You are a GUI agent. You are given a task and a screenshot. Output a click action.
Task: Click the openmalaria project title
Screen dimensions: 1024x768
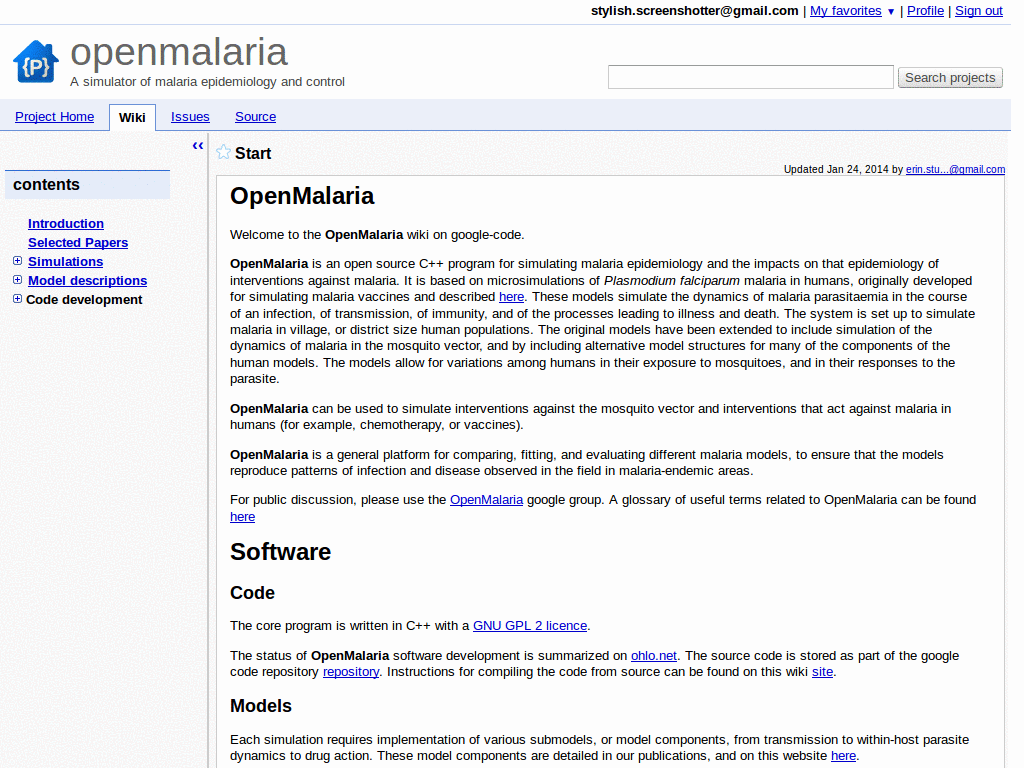coord(179,52)
